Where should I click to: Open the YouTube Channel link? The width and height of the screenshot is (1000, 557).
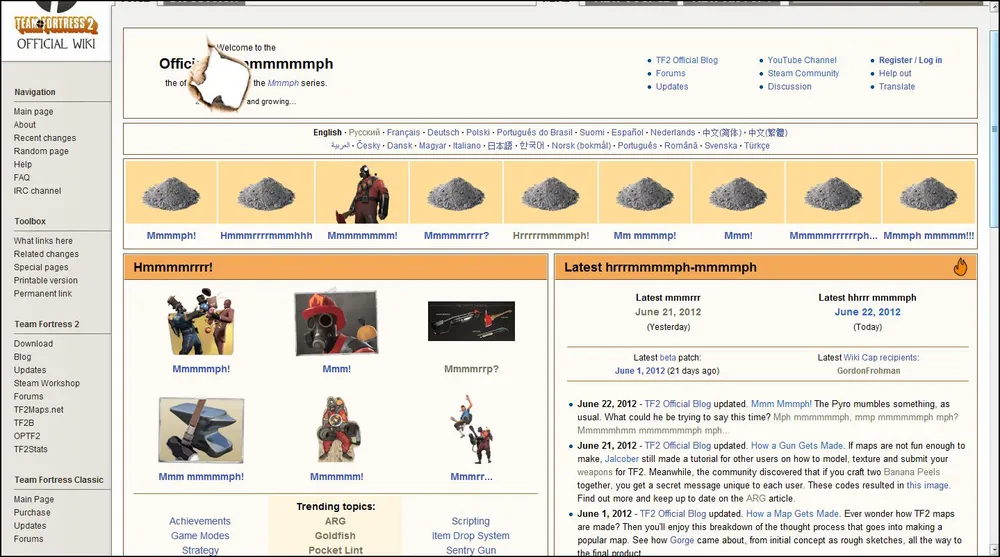[802, 60]
